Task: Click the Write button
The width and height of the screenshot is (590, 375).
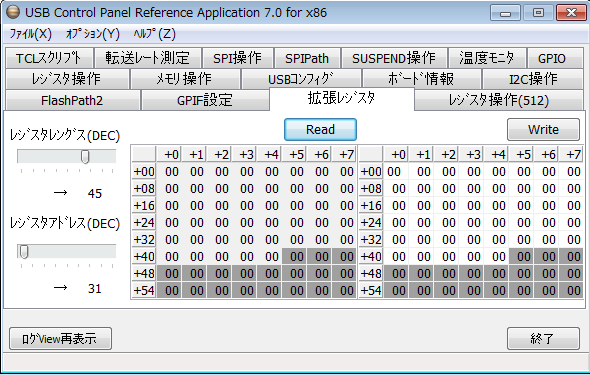Action: (543, 129)
